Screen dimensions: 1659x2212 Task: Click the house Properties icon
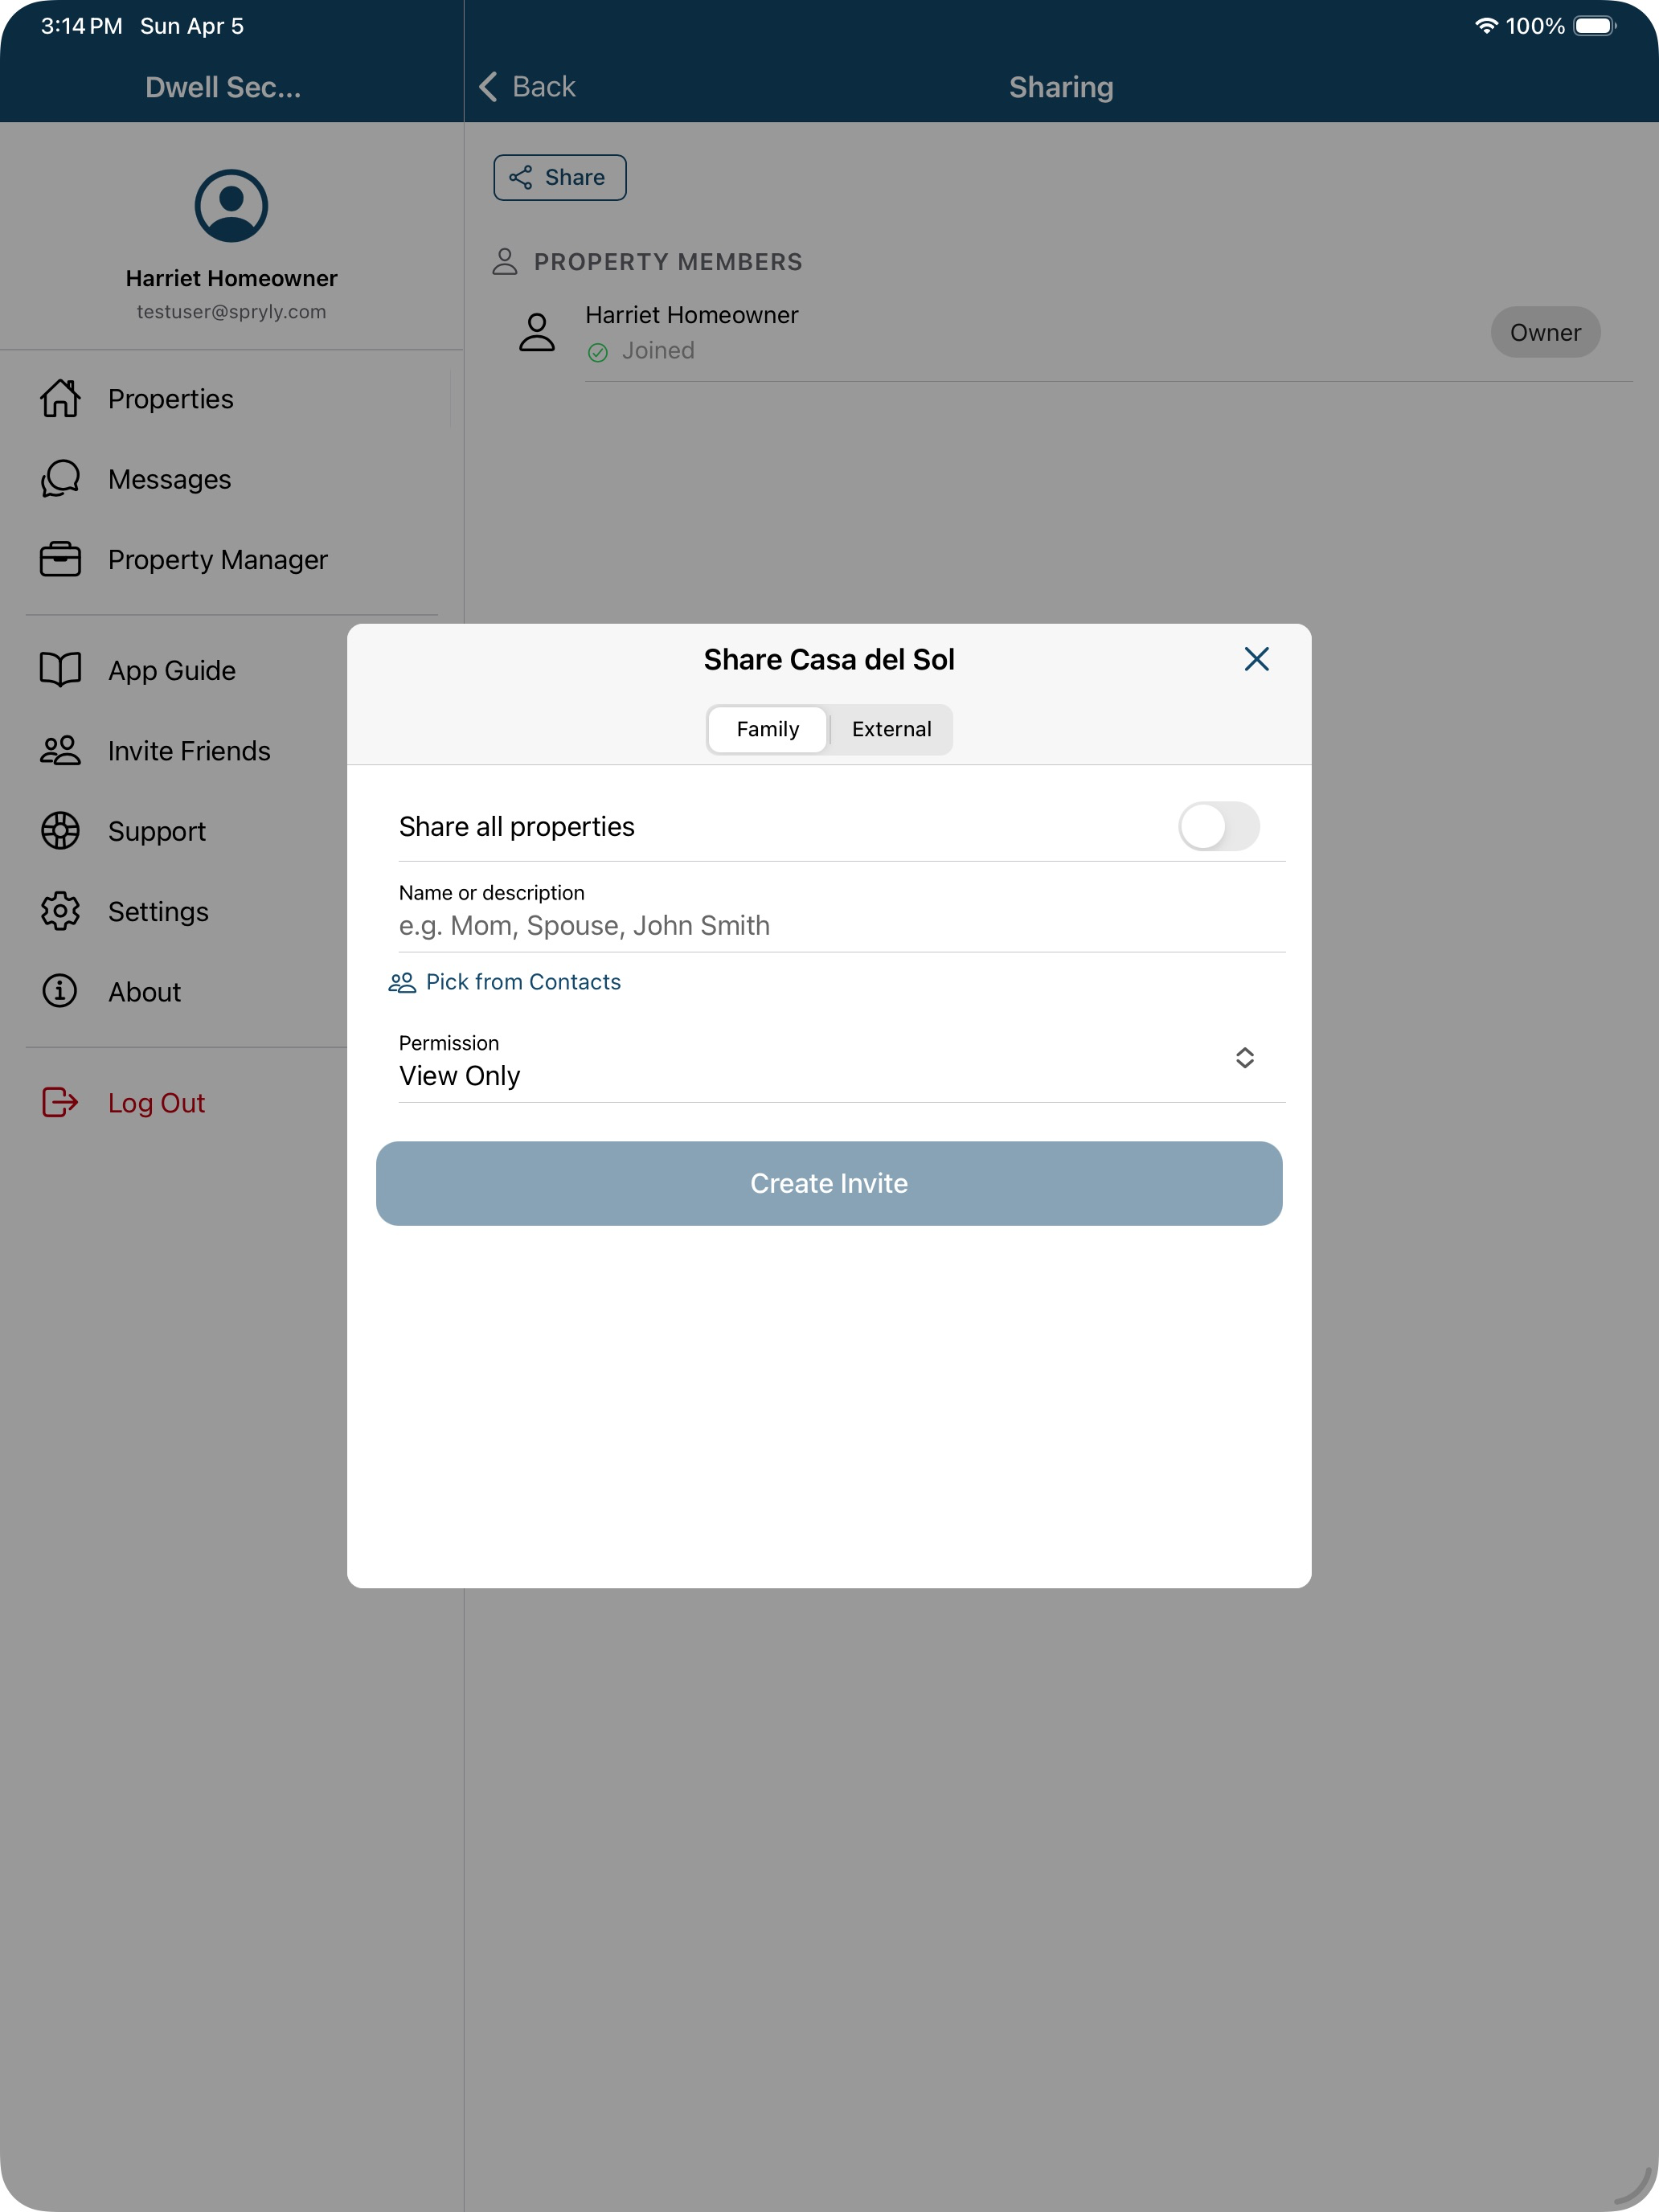(60, 398)
